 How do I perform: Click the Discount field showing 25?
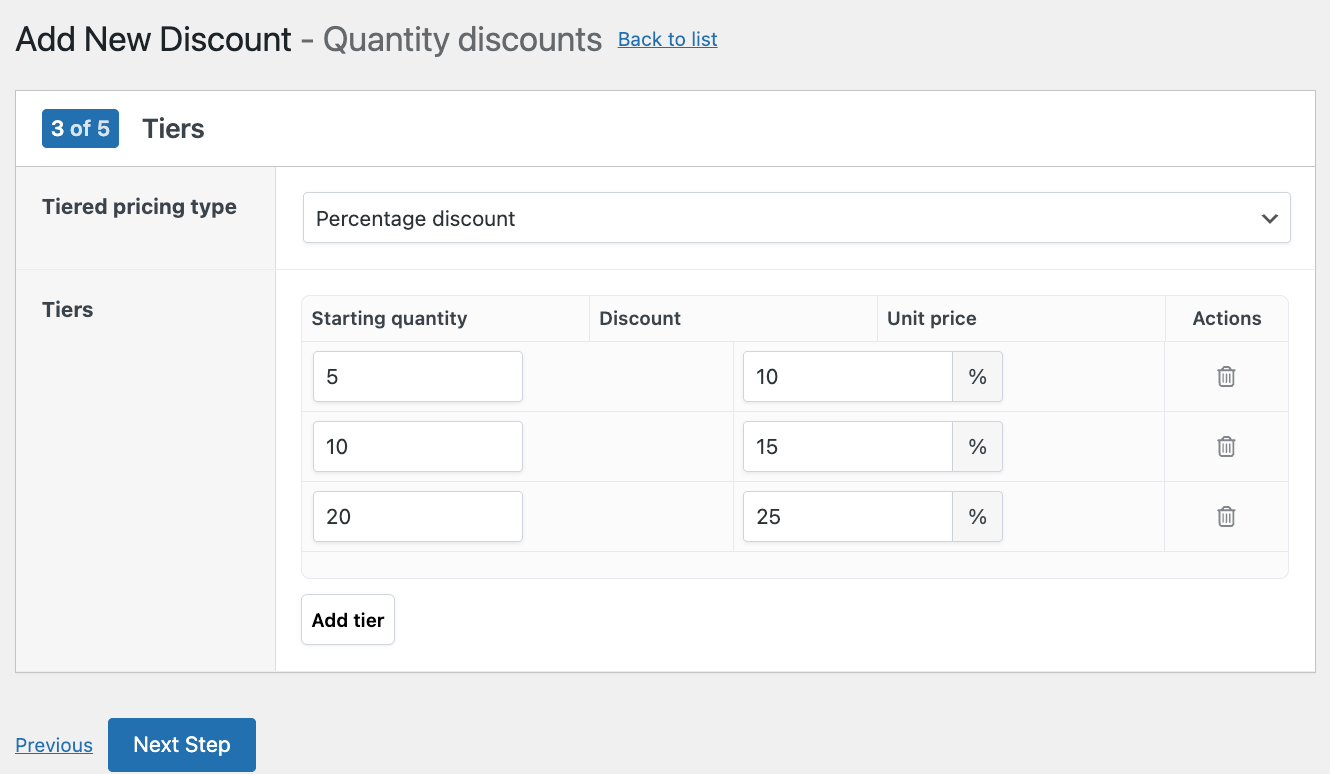click(x=847, y=516)
